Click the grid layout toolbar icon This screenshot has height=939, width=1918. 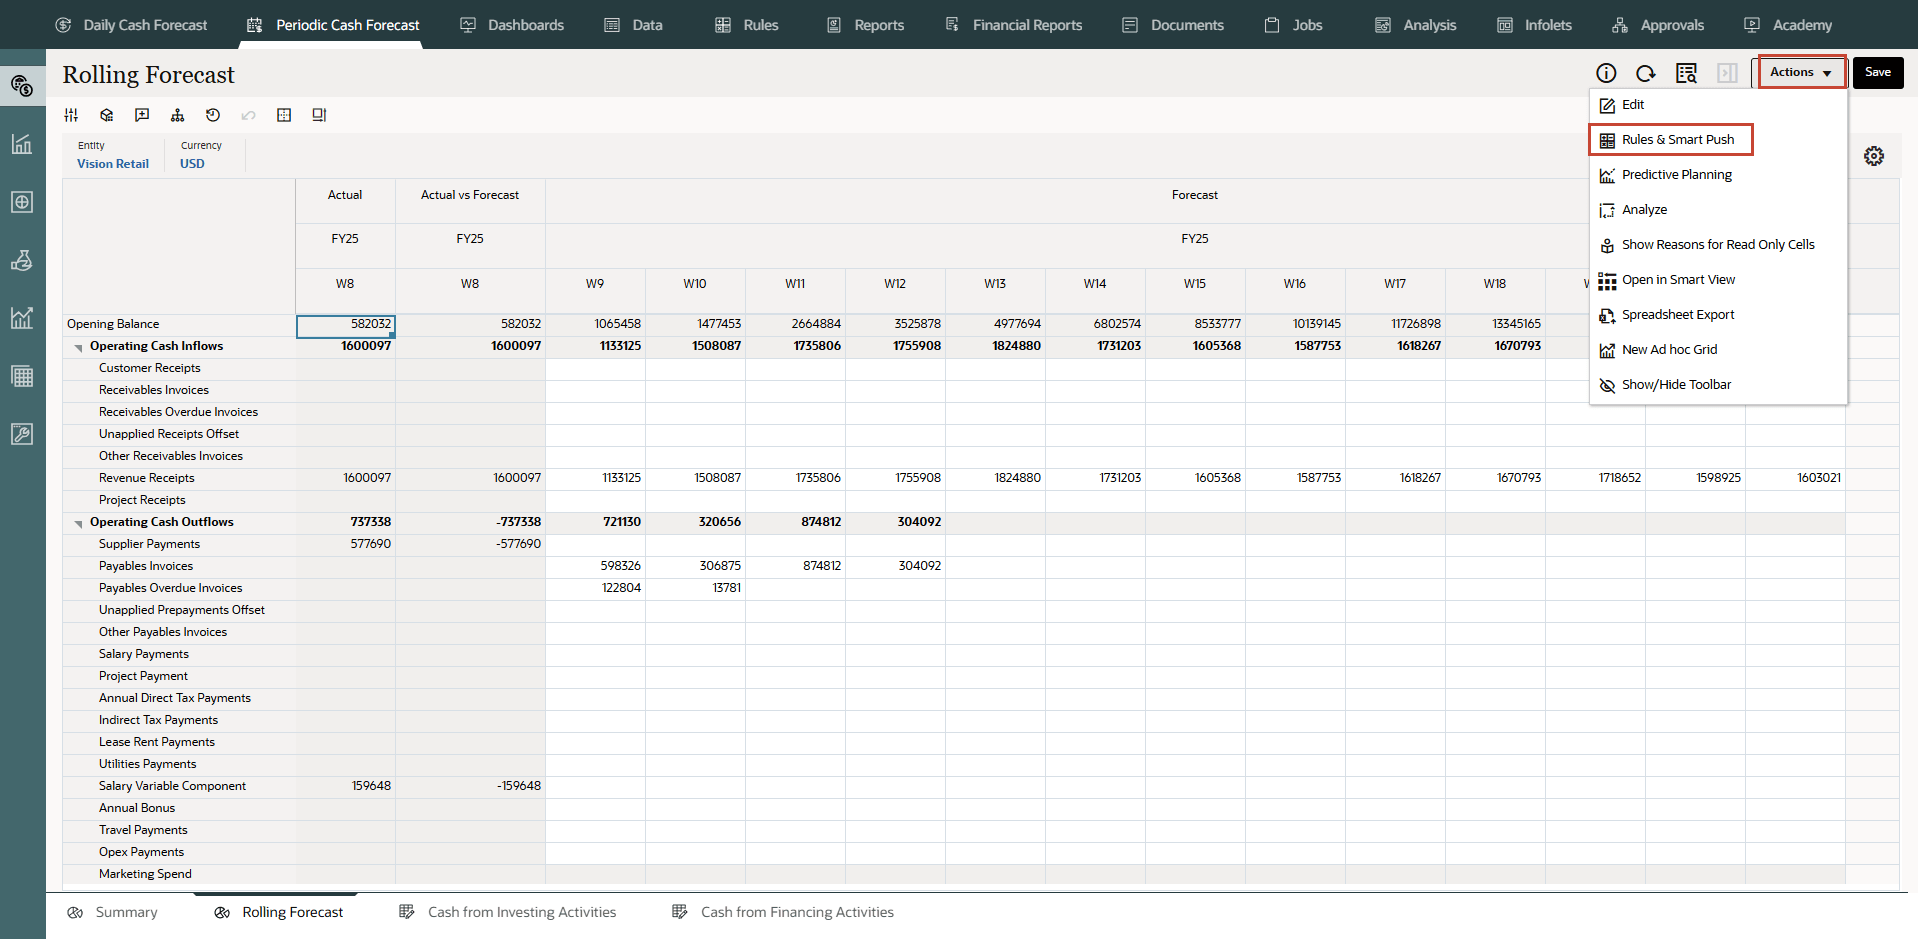284,115
